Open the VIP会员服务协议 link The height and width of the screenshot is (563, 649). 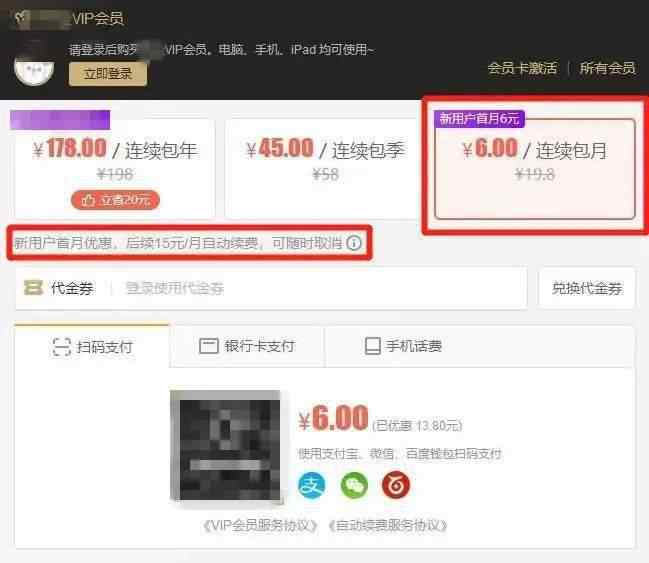point(260,526)
